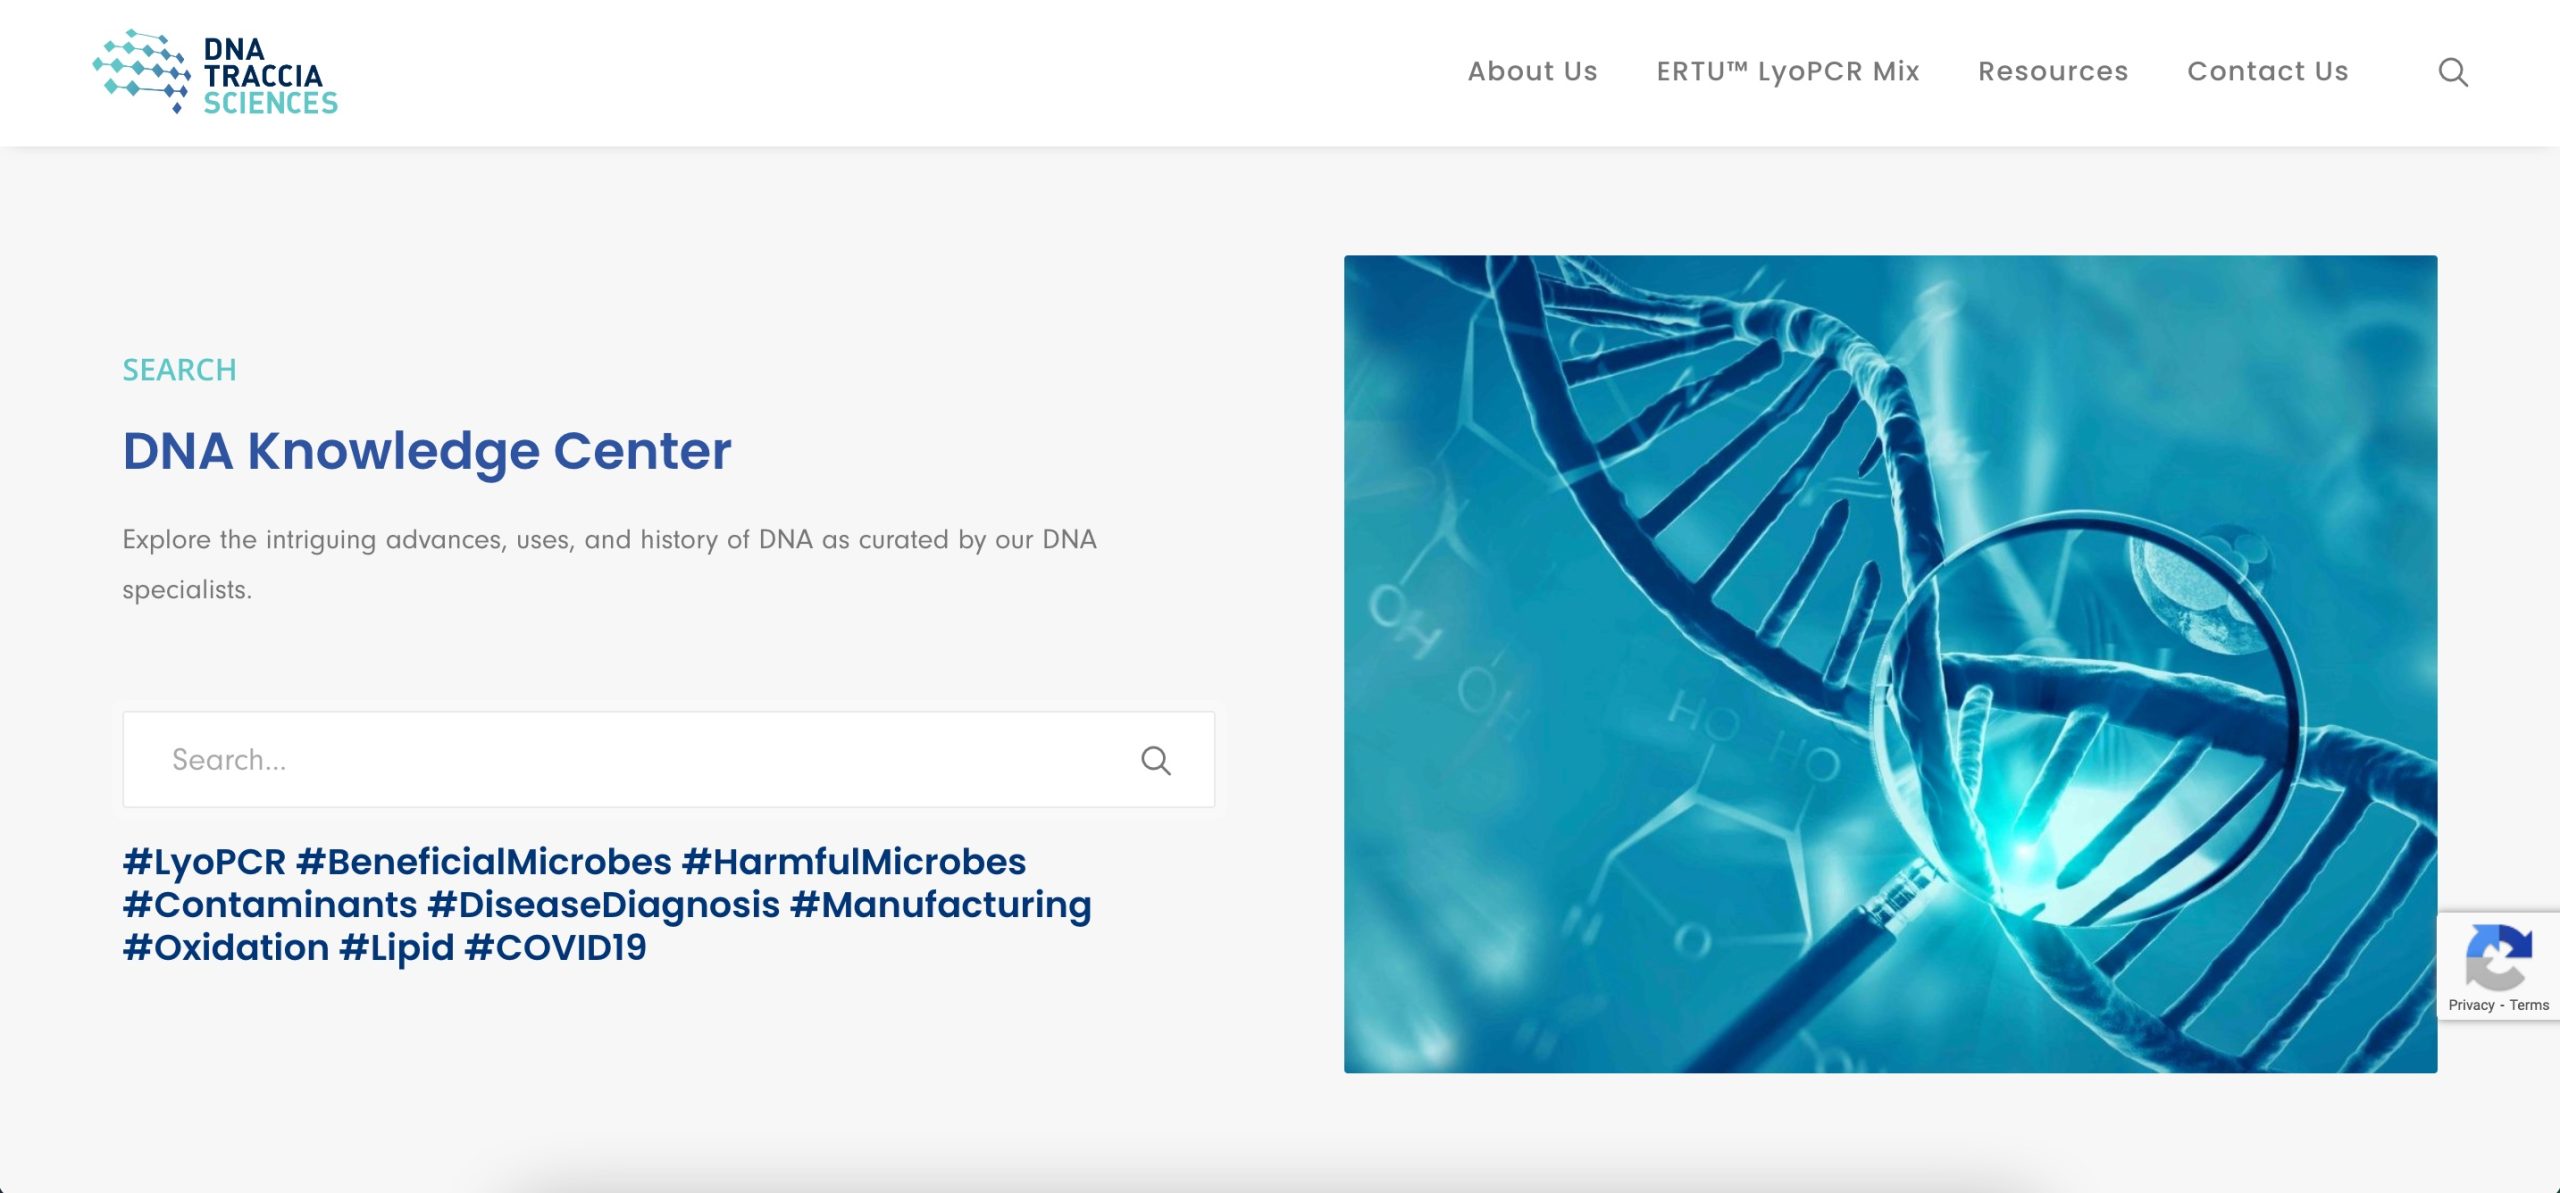
Task: Open the ERTU™ LyoPCR Mix menu
Action: [x=1788, y=72]
